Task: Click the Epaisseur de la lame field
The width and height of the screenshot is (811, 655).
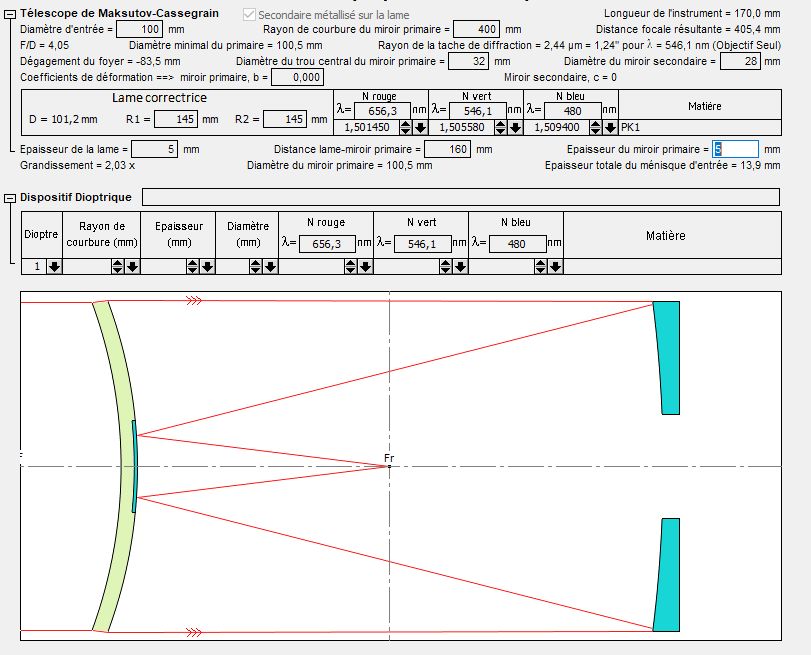Action: pyautogui.click(x=154, y=149)
